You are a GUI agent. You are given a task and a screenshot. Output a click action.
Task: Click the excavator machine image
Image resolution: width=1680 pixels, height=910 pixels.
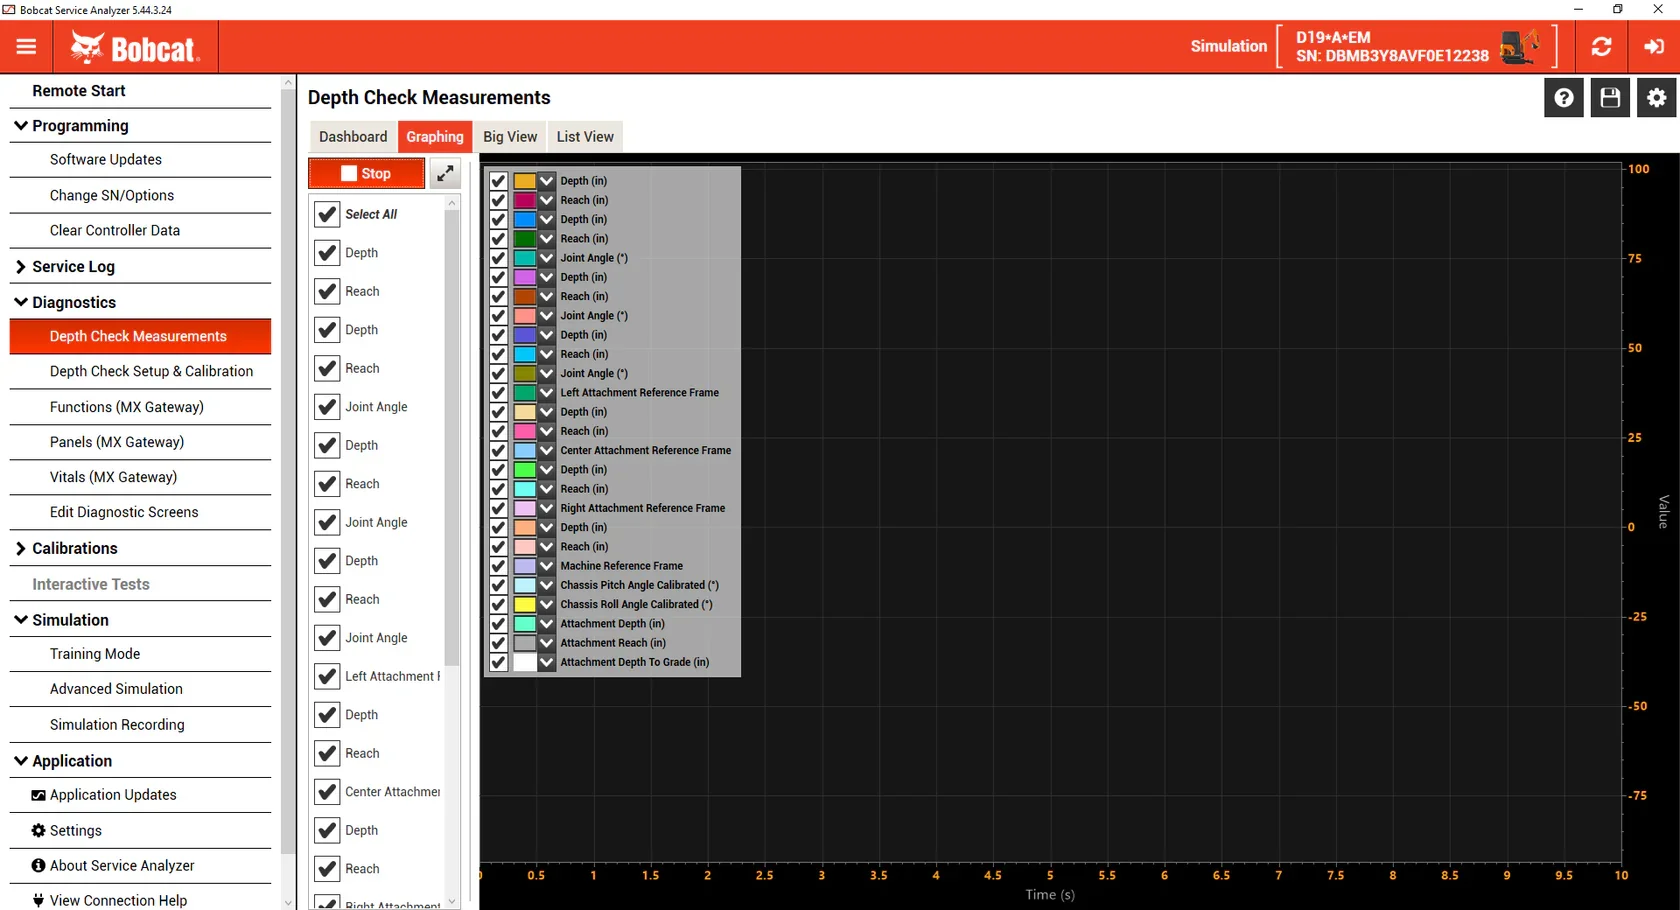tap(1521, 46)
